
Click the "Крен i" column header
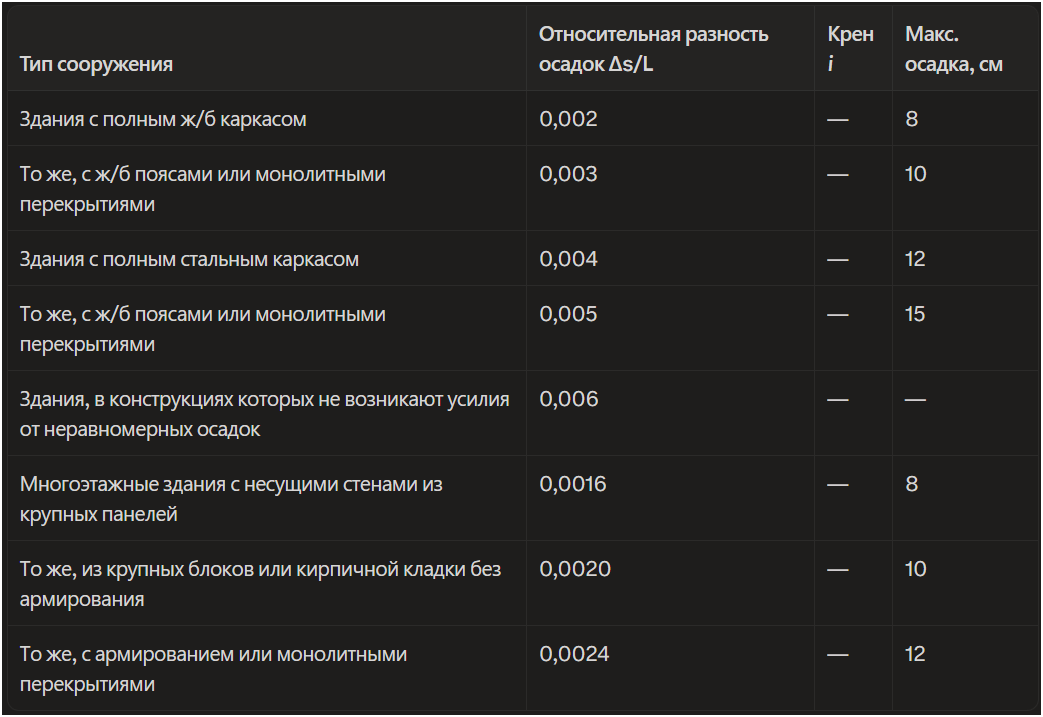(x=850, y=49)
